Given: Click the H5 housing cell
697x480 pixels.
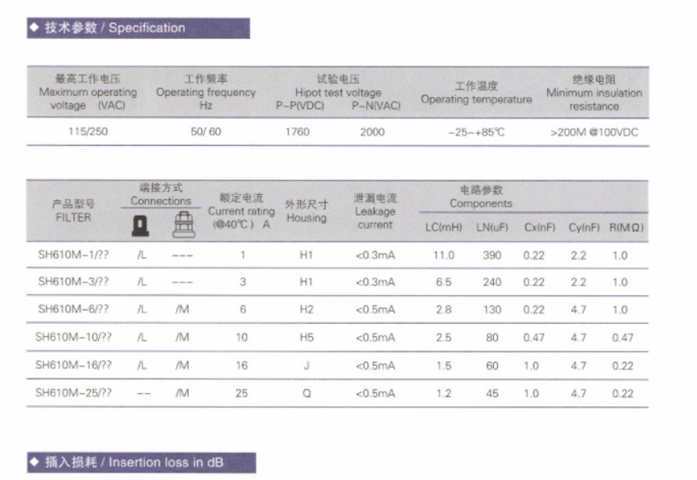Looking at the screenshot, I should pyautogui.click(x=306, y=337).
